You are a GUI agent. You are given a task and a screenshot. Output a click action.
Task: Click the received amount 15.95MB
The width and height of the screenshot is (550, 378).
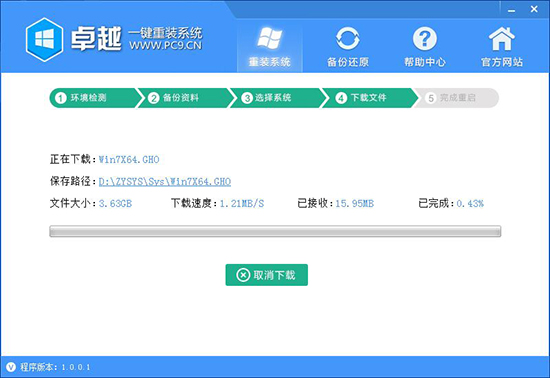[355, 203]
